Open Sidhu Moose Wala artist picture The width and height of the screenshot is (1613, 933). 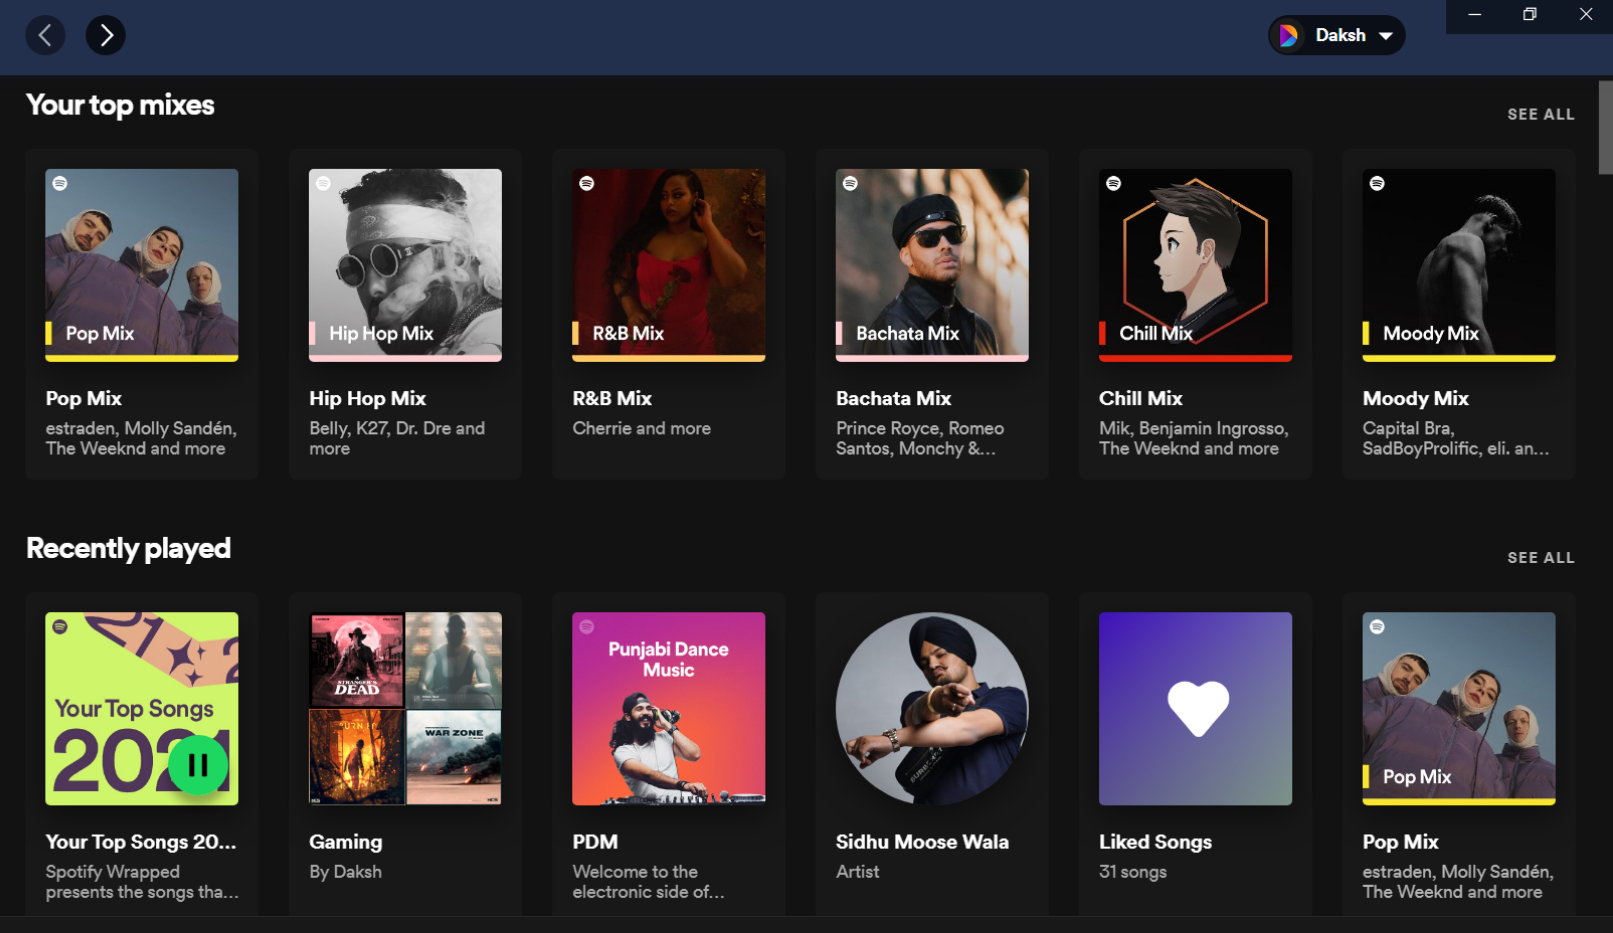click(932, 708)
